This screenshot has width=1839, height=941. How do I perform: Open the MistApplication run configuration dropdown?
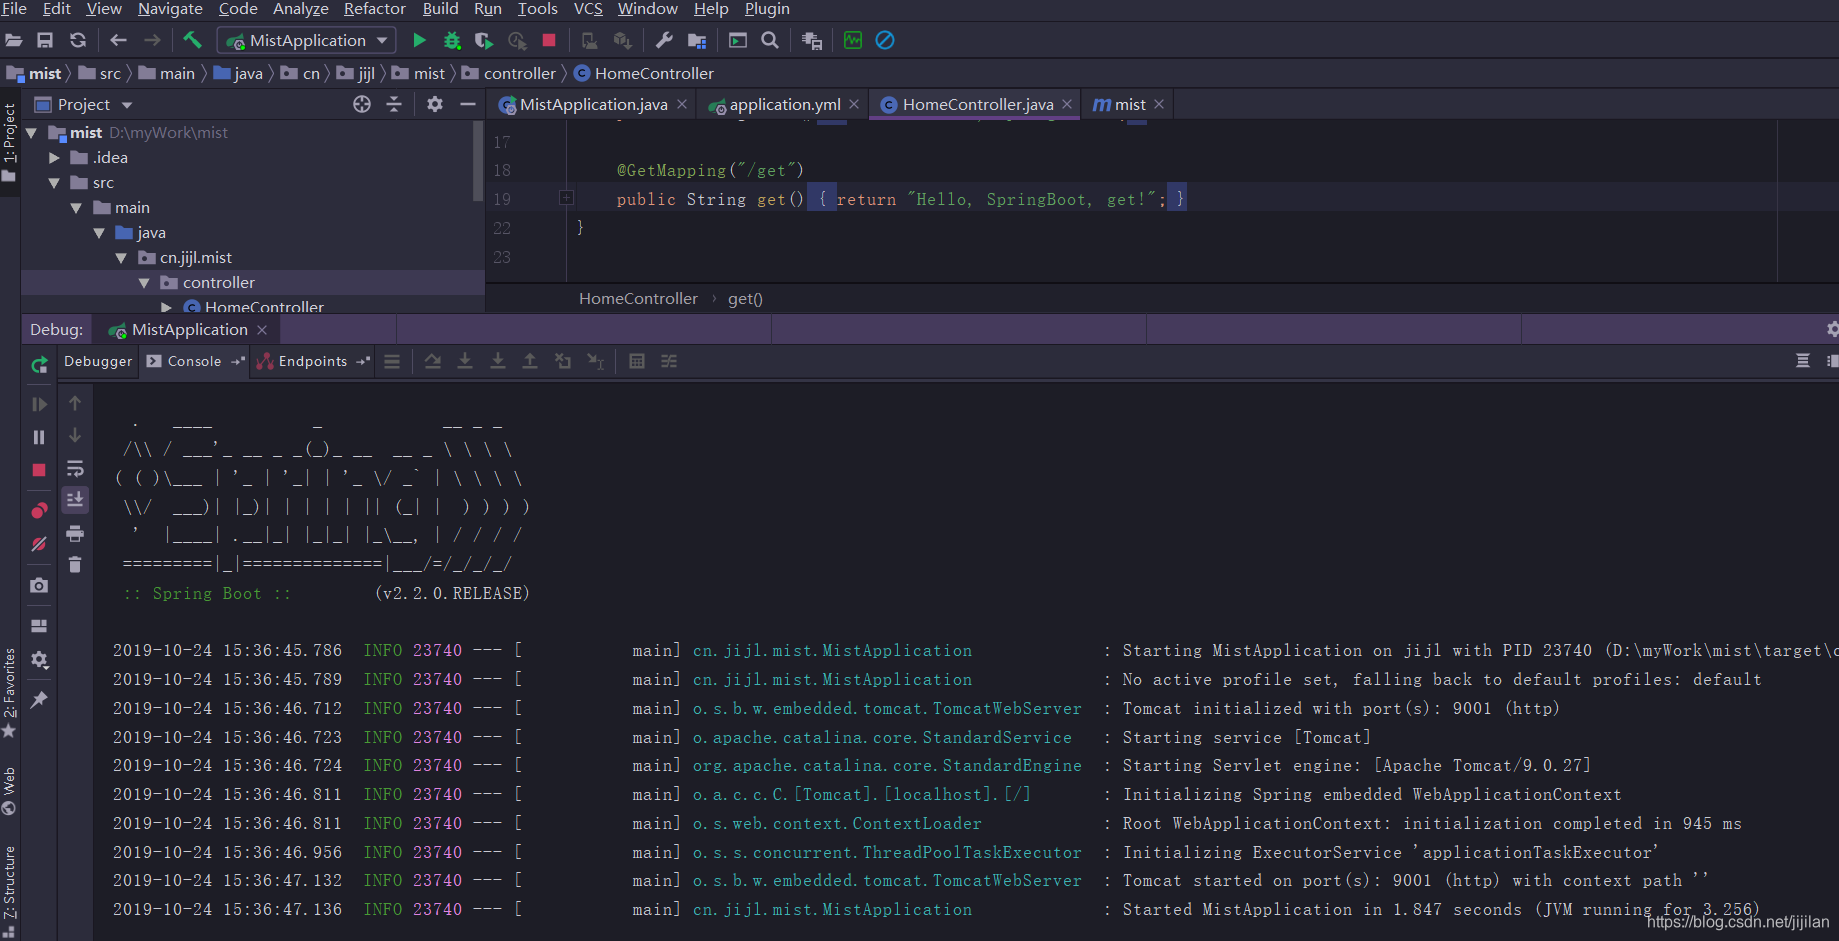pyautogui.click(x=307, y=41)
